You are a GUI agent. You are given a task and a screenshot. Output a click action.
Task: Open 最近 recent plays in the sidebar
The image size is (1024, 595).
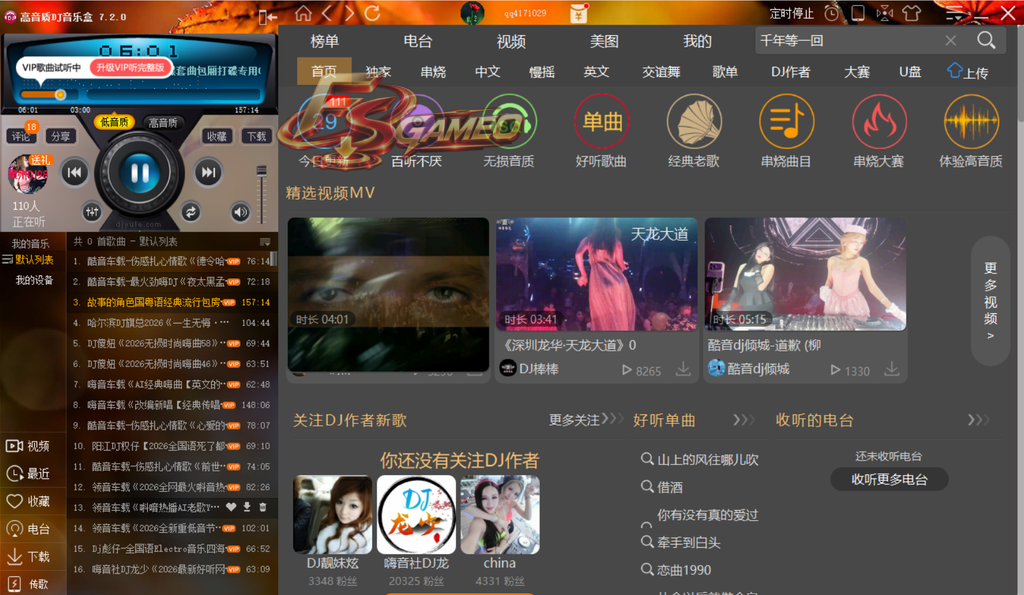27,474
